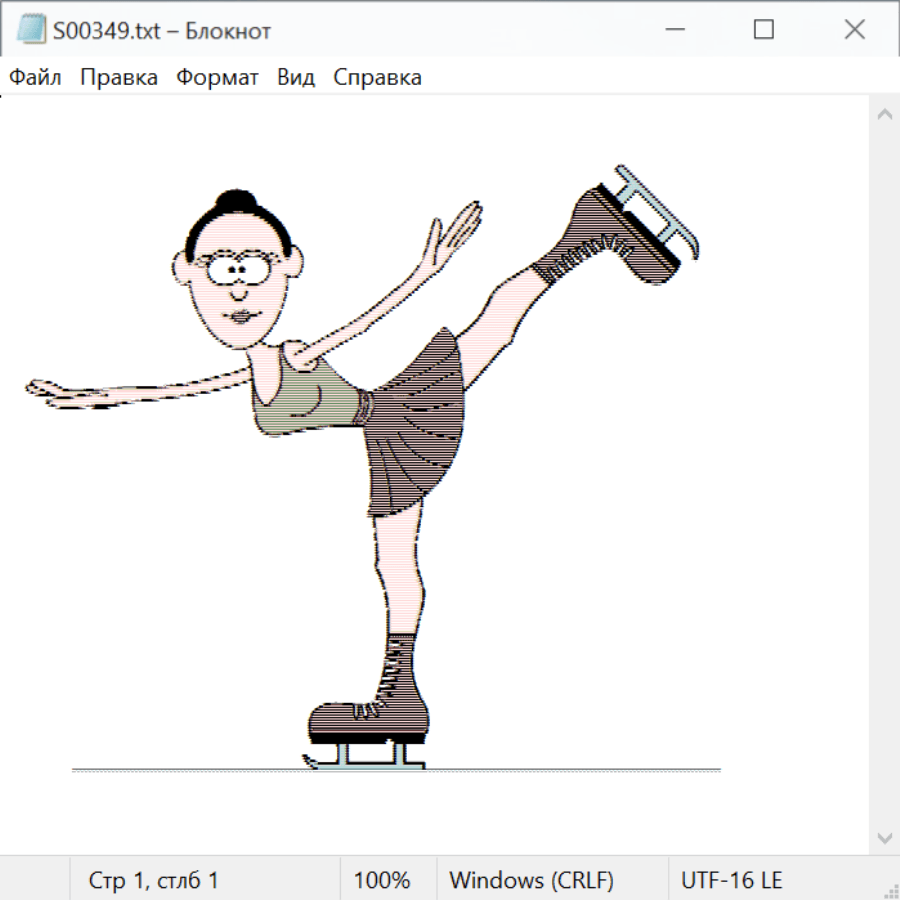This screenshot has width=900, height=900.
Task: Open the Правка menu
Action: (x=119, y=78)
